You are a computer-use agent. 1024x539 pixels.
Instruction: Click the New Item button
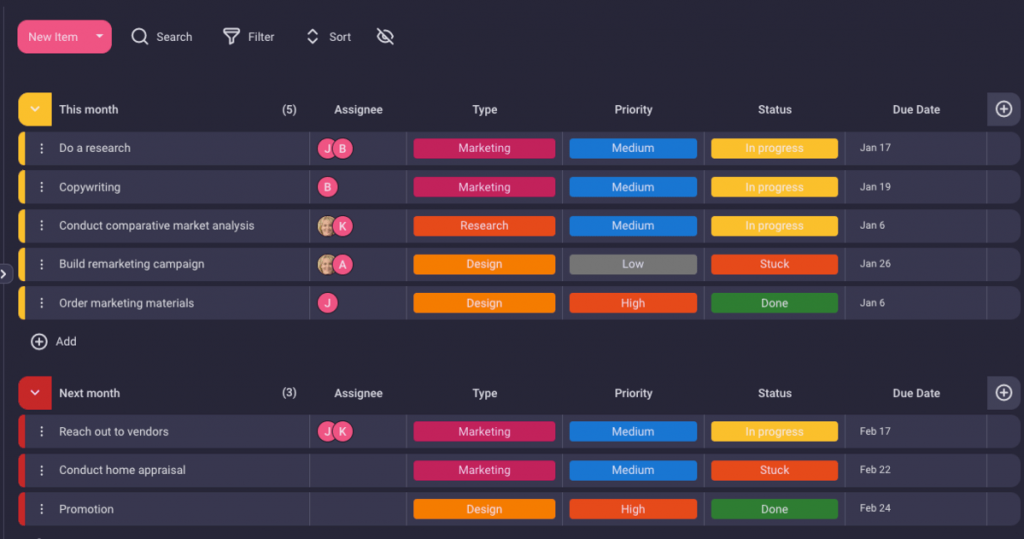[53, 37]
